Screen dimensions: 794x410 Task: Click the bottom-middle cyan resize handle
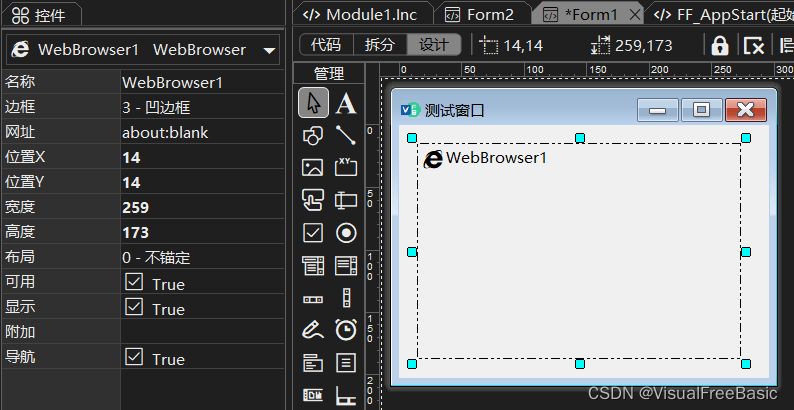click(x=580, y=364)
